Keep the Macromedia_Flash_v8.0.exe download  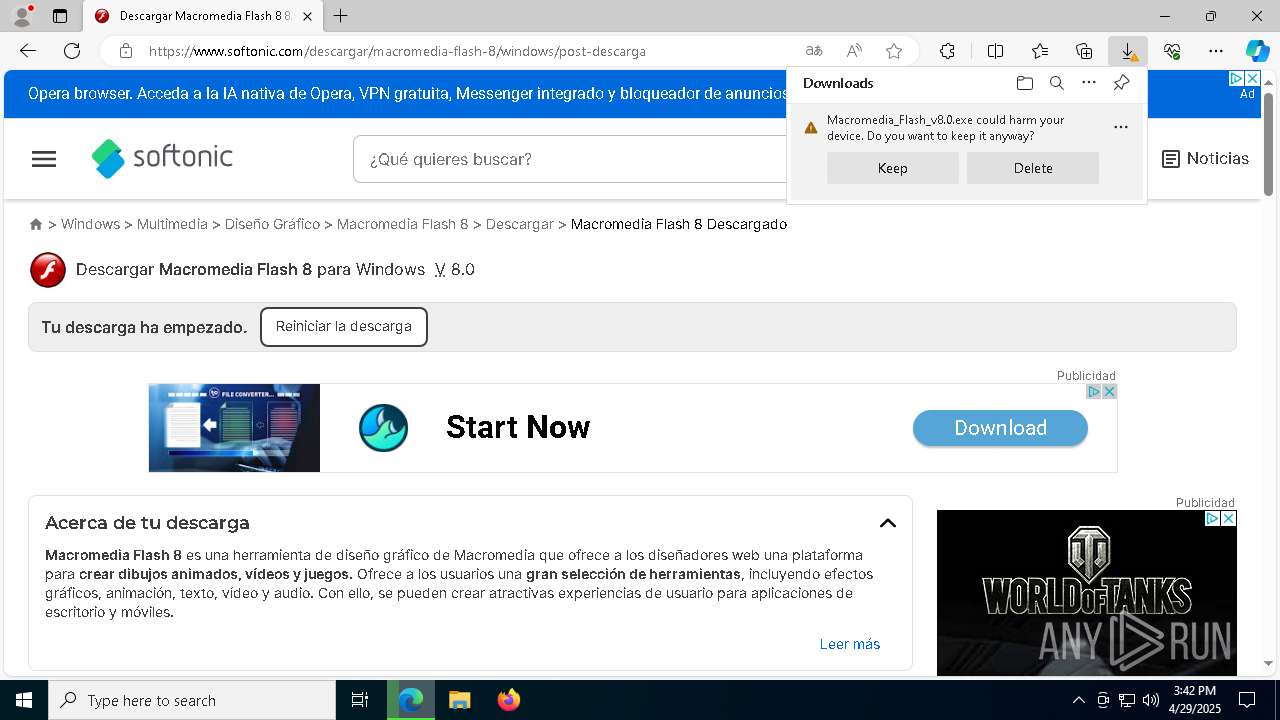click(x=893, y=168)
